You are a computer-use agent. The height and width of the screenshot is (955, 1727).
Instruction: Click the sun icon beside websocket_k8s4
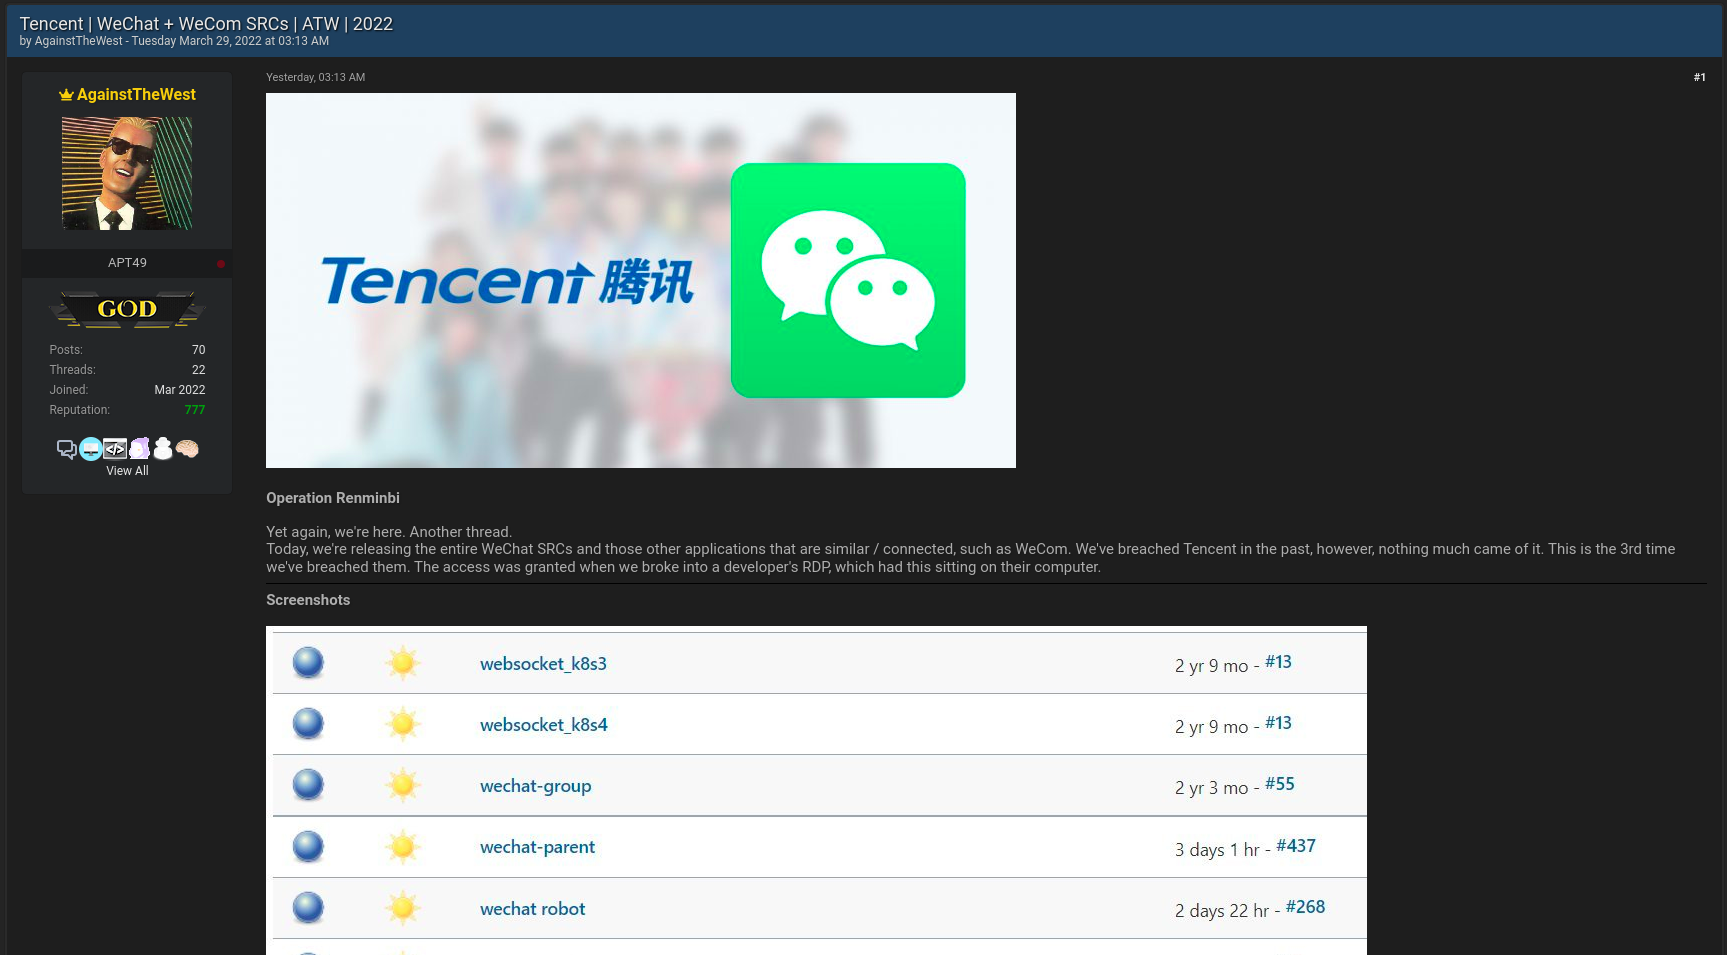[403, 723]
